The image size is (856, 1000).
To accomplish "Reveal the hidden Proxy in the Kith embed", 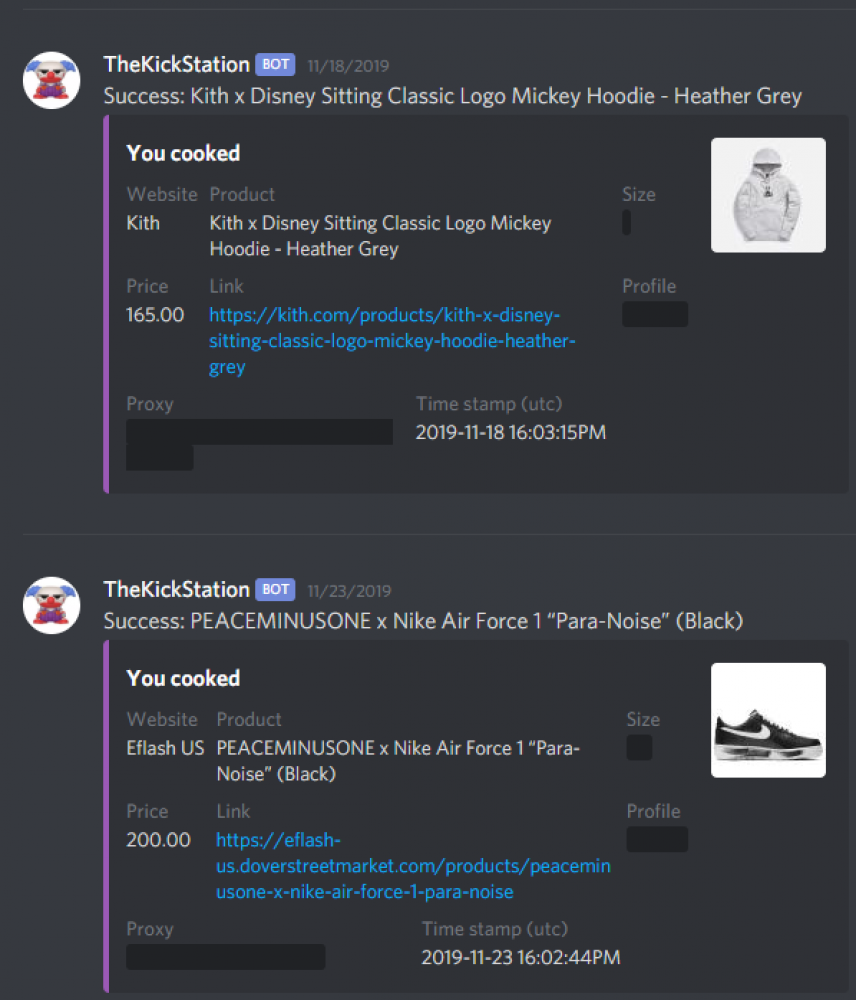I will point(260,445).
